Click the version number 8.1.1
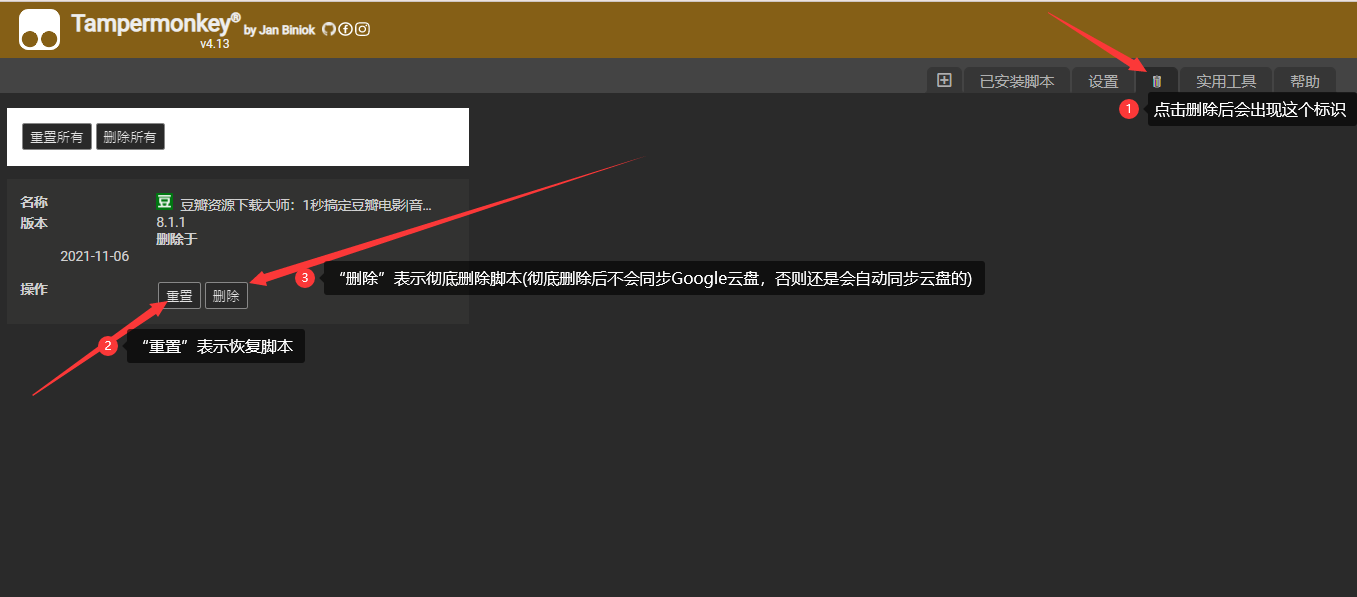This screenshot has width=1357, height=597. (171, 222)
